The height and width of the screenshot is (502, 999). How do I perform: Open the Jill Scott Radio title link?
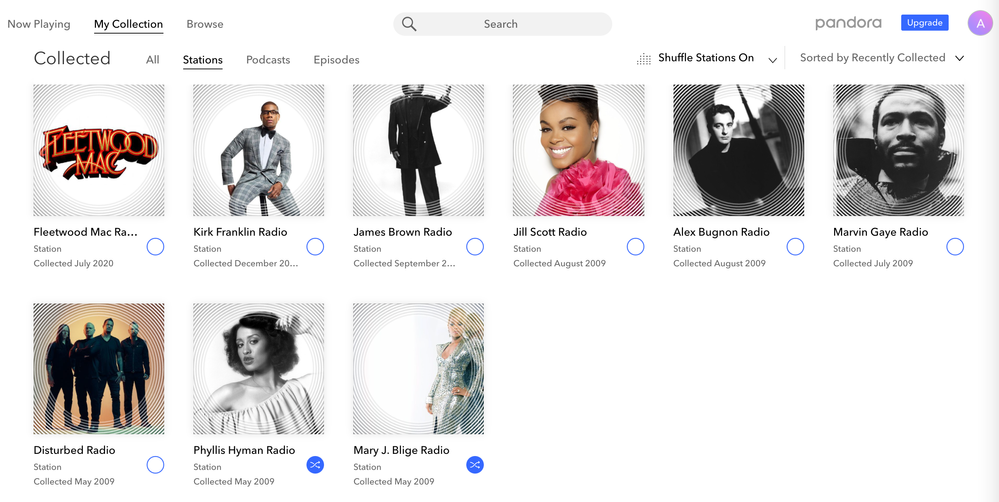pos(550,232)
